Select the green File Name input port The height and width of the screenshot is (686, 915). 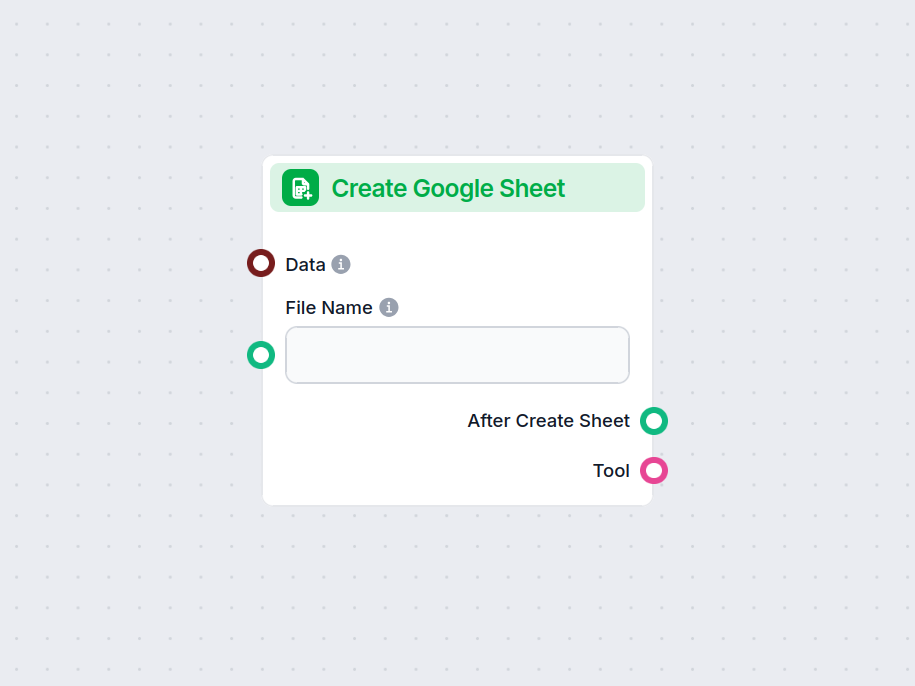pyautogui.click(x=261, y=355)
